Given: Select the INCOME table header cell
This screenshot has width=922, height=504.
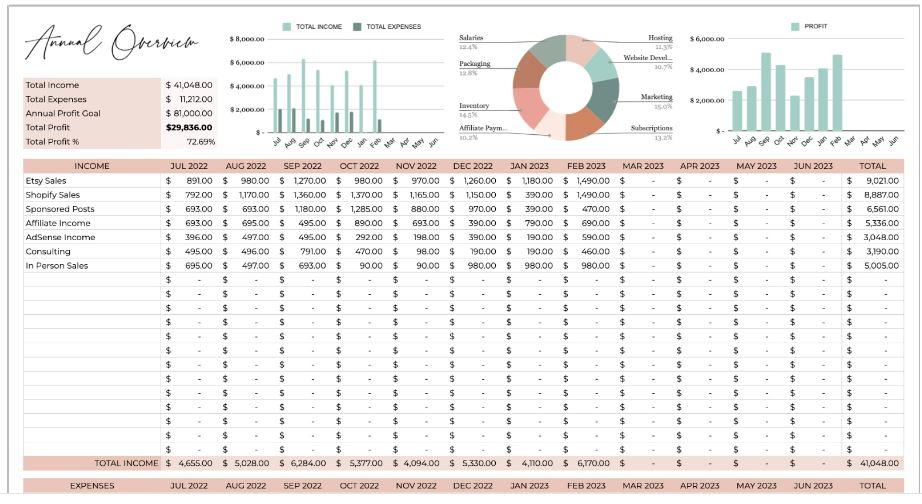Looking at the screenshot, I should [x=92, y=166].
